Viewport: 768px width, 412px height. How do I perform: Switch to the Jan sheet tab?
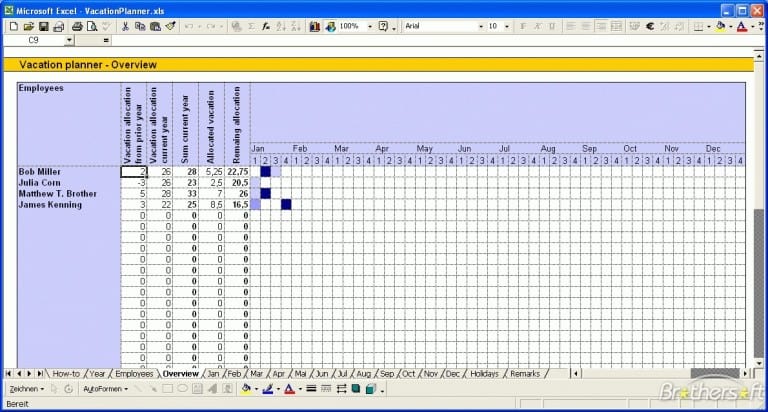tap(213, 374)
